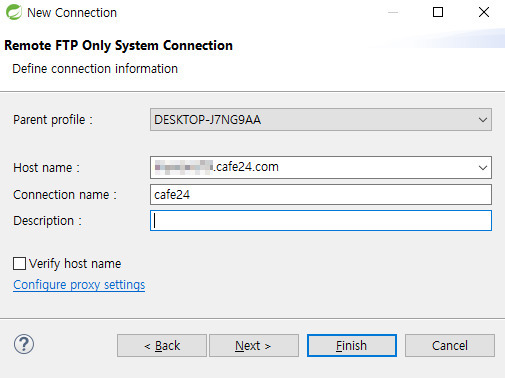Expand the Host name dropdown arrow
The width and height of the screenshot is (505, 378).
point(483,167)
